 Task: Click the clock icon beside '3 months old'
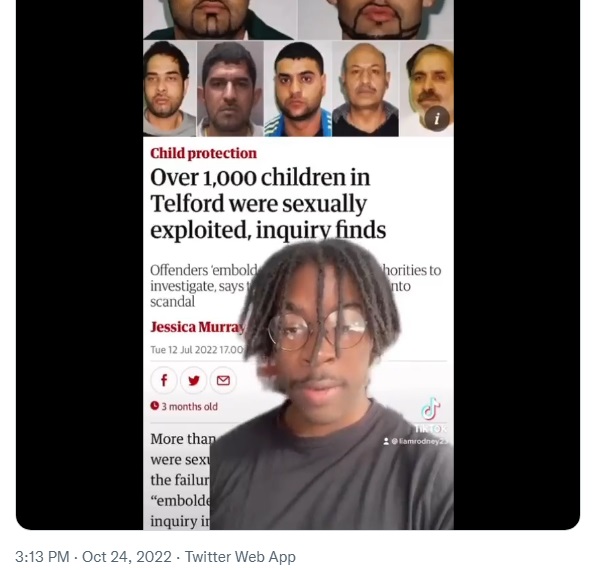tap(155, 406)
